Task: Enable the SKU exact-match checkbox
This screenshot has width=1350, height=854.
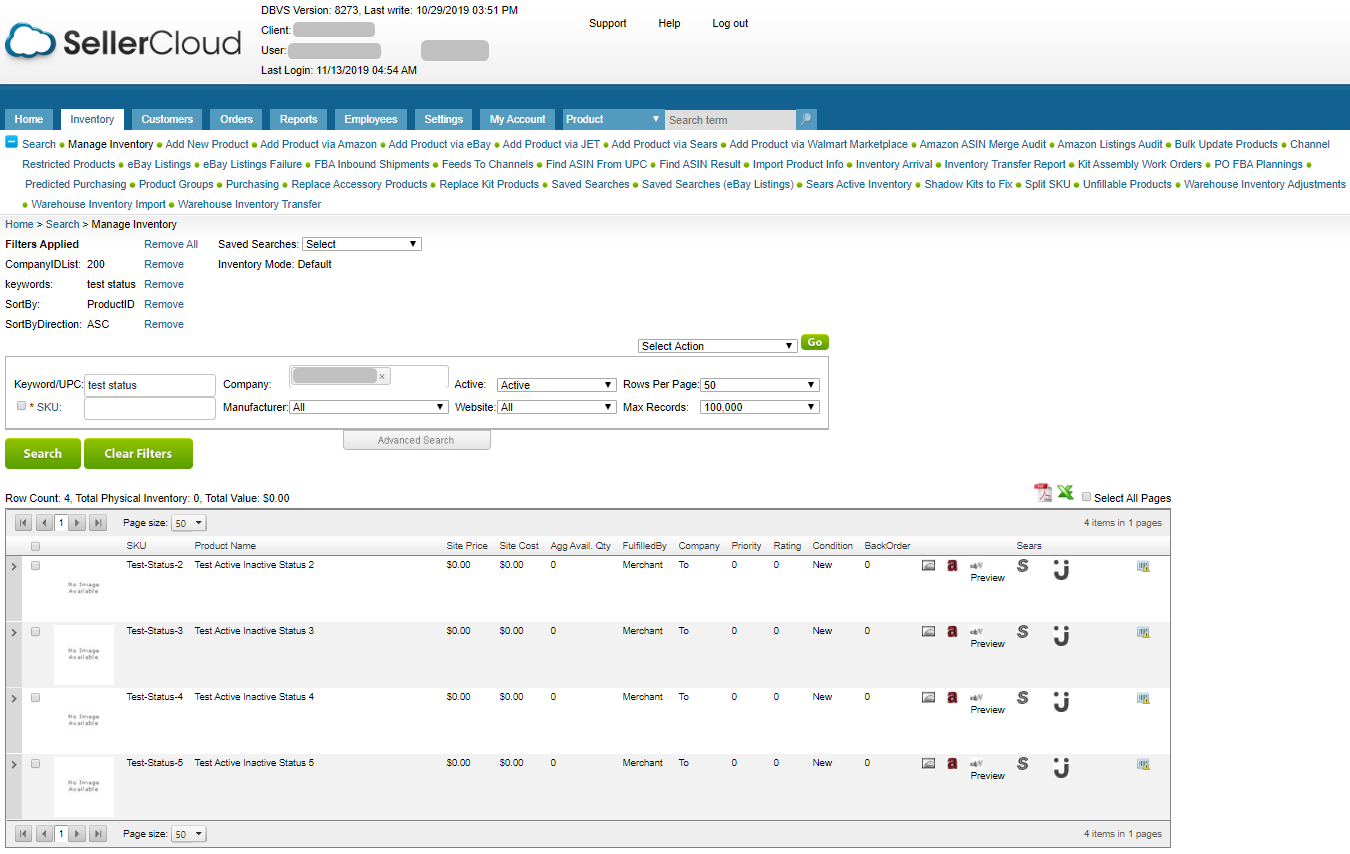Action: click(x=22, y=406)
